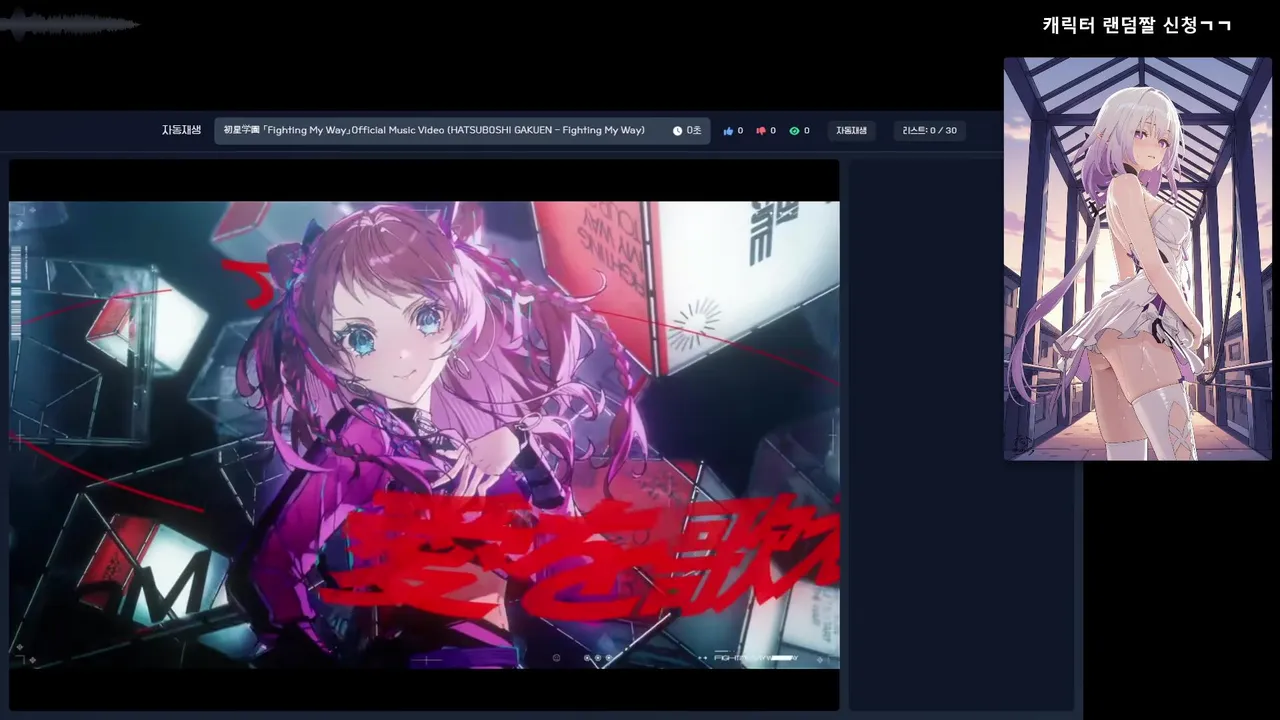Image resolution: width=1280 pixels, height=720 pixels.
Task: Click the 0초 elapsed time text
Action: [694, 131]
